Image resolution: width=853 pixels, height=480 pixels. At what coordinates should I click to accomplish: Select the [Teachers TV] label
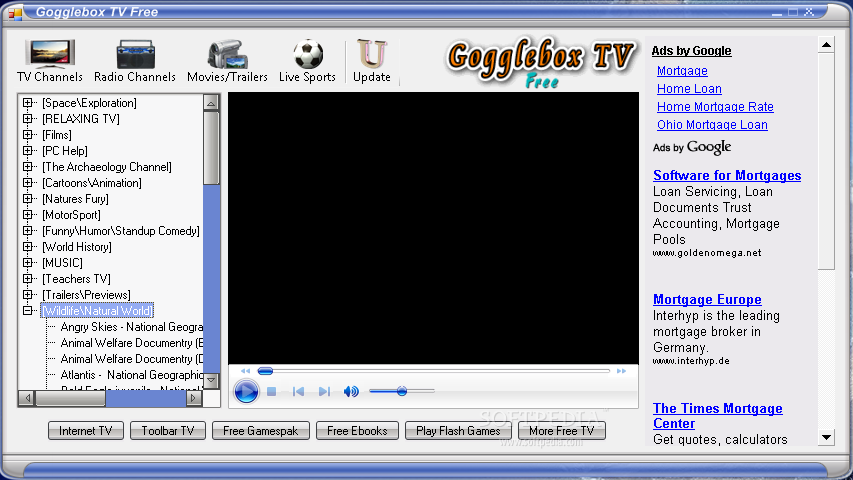[76, 279]
